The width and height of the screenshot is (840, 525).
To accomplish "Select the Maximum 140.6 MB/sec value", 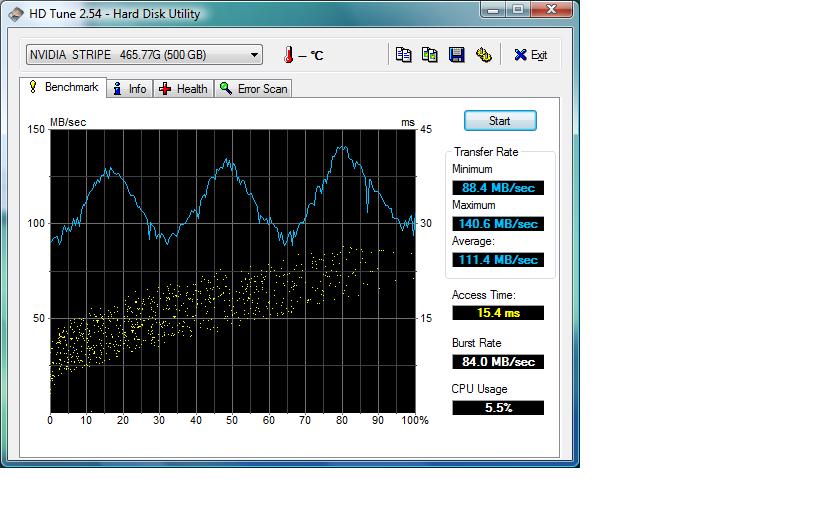I will (x=498, y=224).
